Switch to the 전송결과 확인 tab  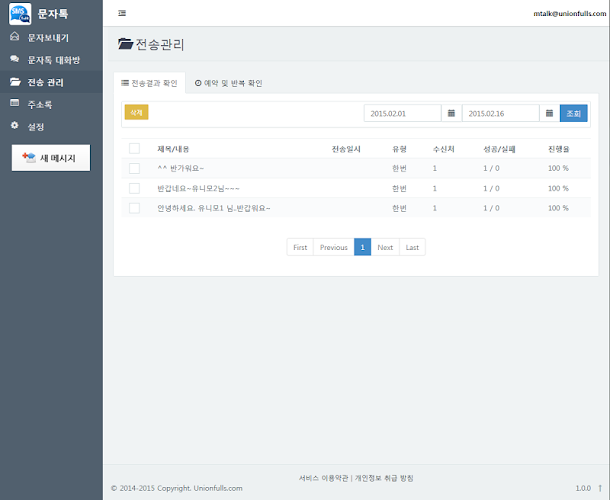tap(147, 83)
